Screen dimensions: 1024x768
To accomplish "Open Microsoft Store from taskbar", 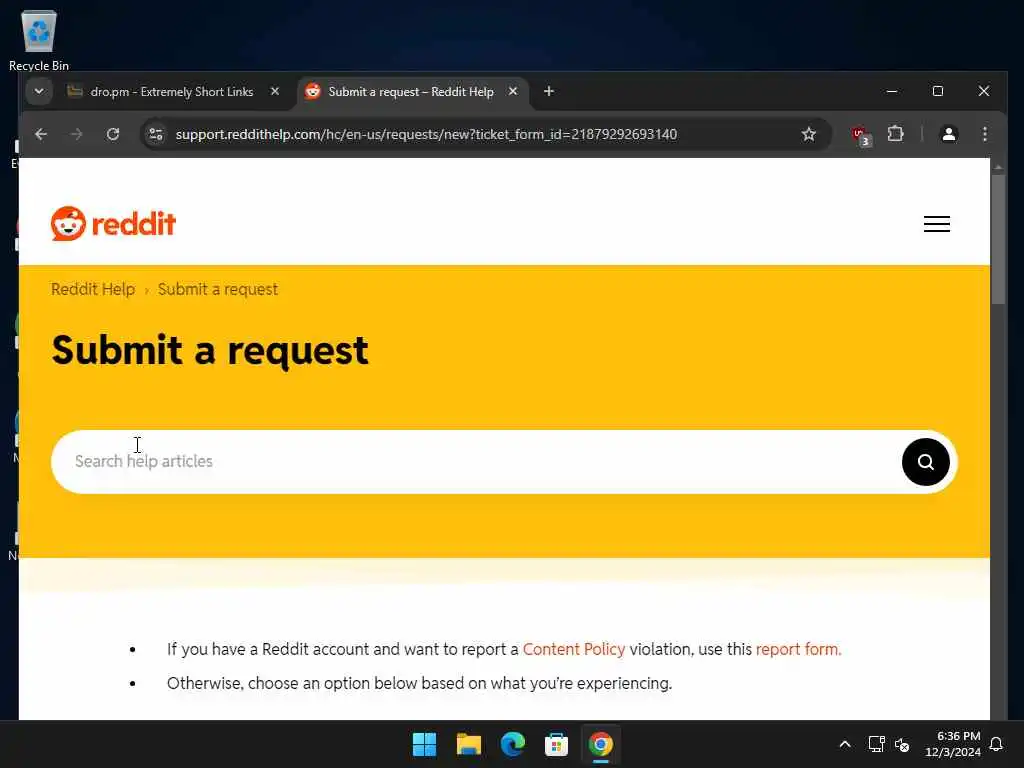I will point(556,744).
